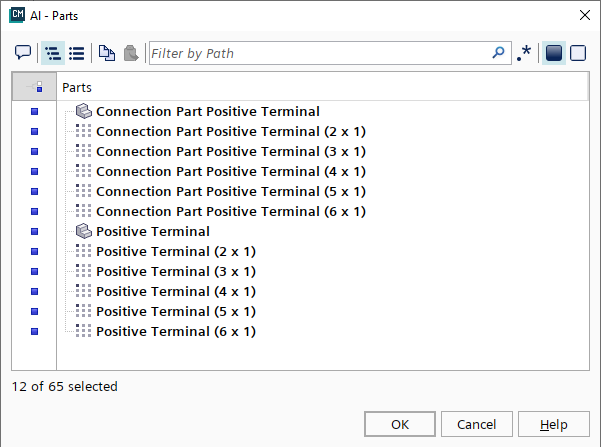Click the selection column header icon
Screen dimensions: 601x447
click(34, 87)
